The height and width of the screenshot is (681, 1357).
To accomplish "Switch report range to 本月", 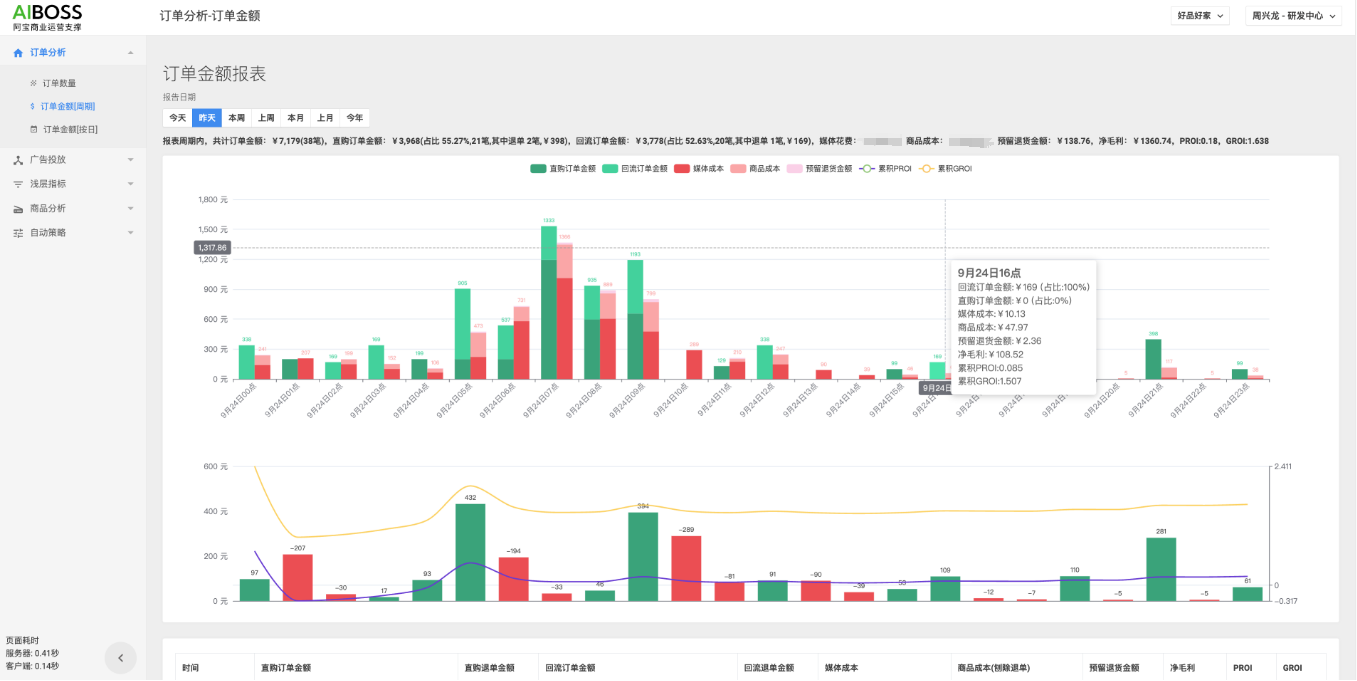I will (x=295, y=118).
